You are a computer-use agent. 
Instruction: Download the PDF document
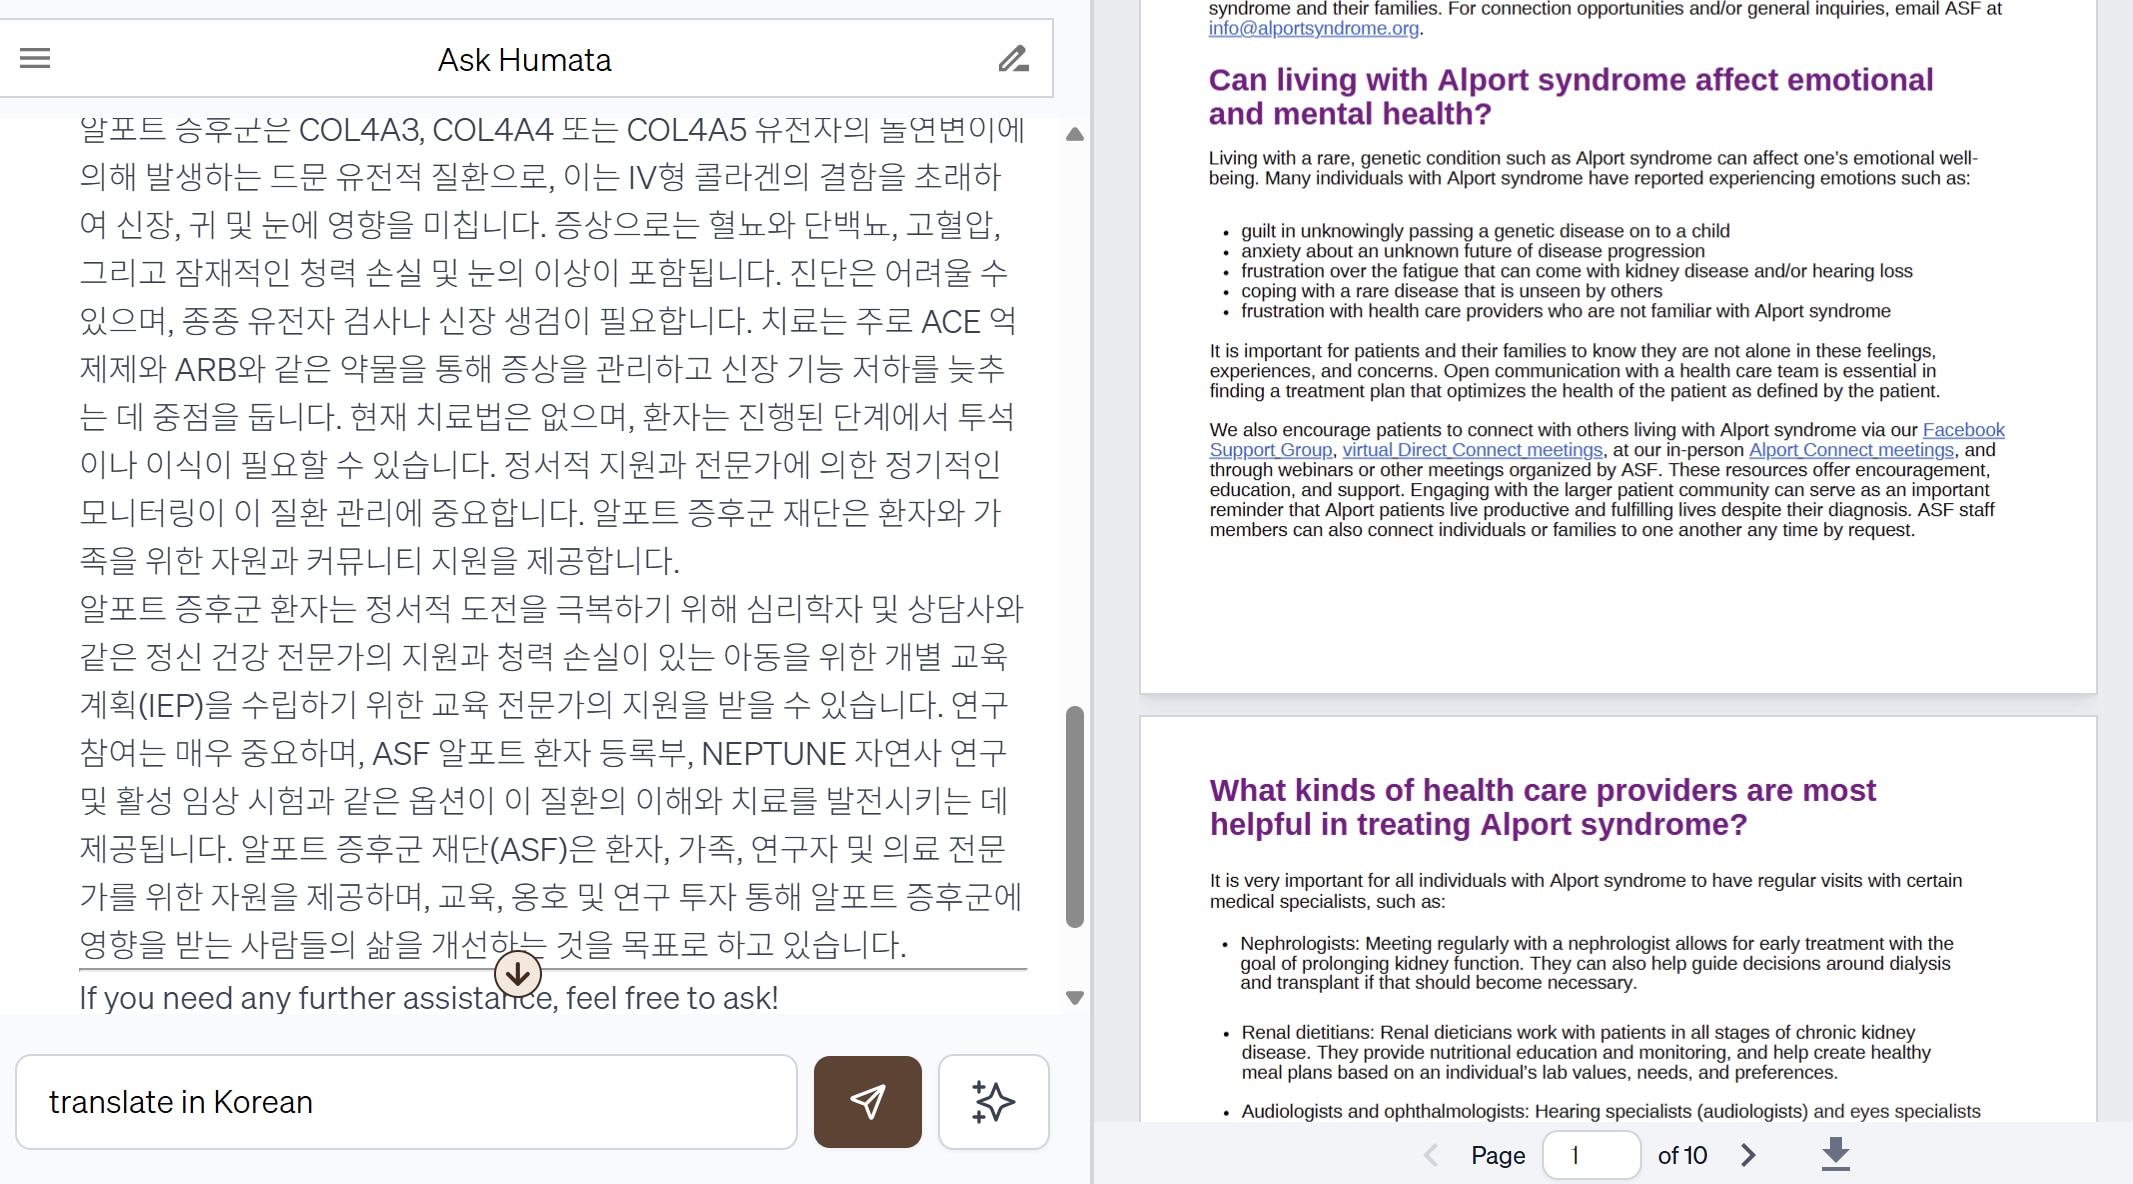pos(1835,1154)
